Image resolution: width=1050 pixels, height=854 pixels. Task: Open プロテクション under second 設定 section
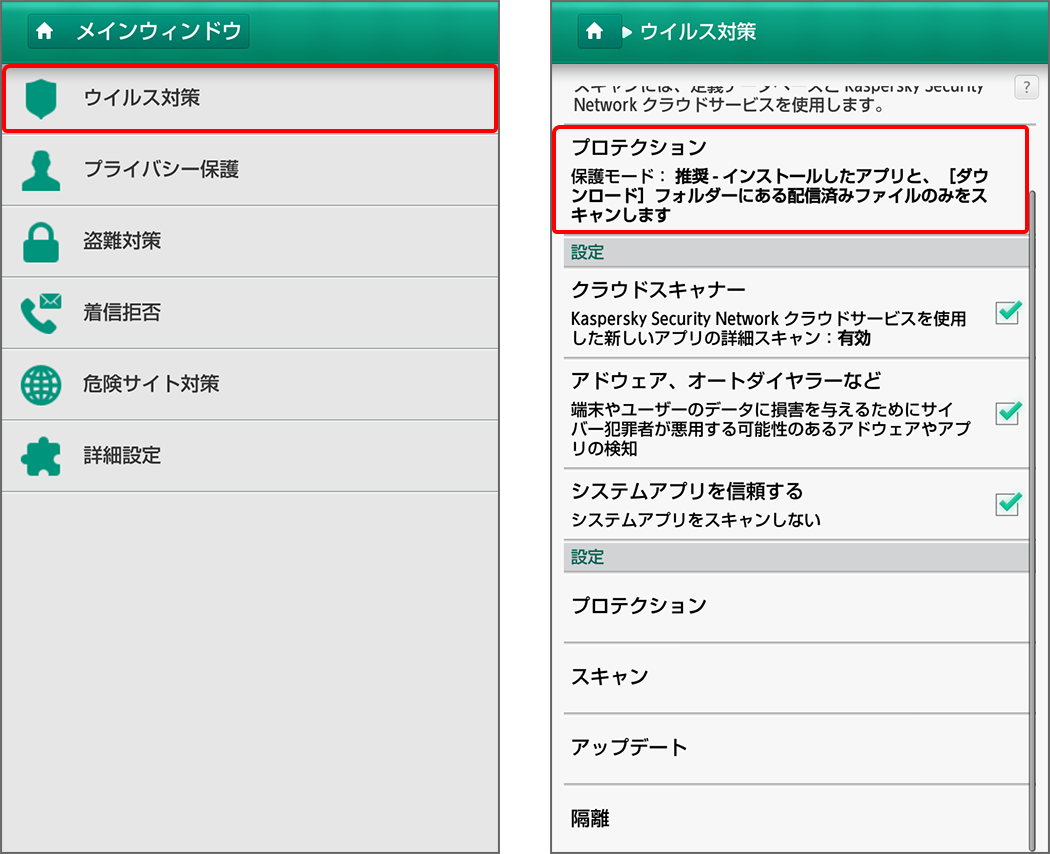pyautogui.click(x=638, y=606)
